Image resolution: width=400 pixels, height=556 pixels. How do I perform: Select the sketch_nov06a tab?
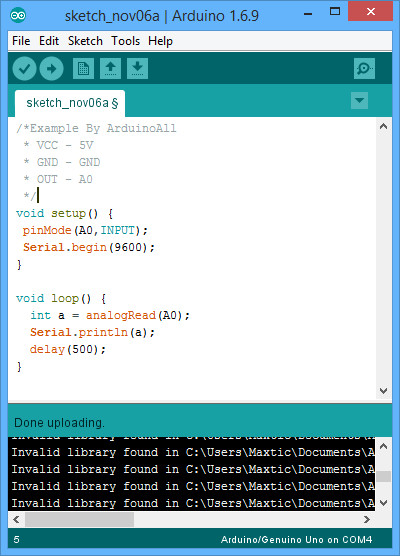pyautogui.click(x=70, y=103)
